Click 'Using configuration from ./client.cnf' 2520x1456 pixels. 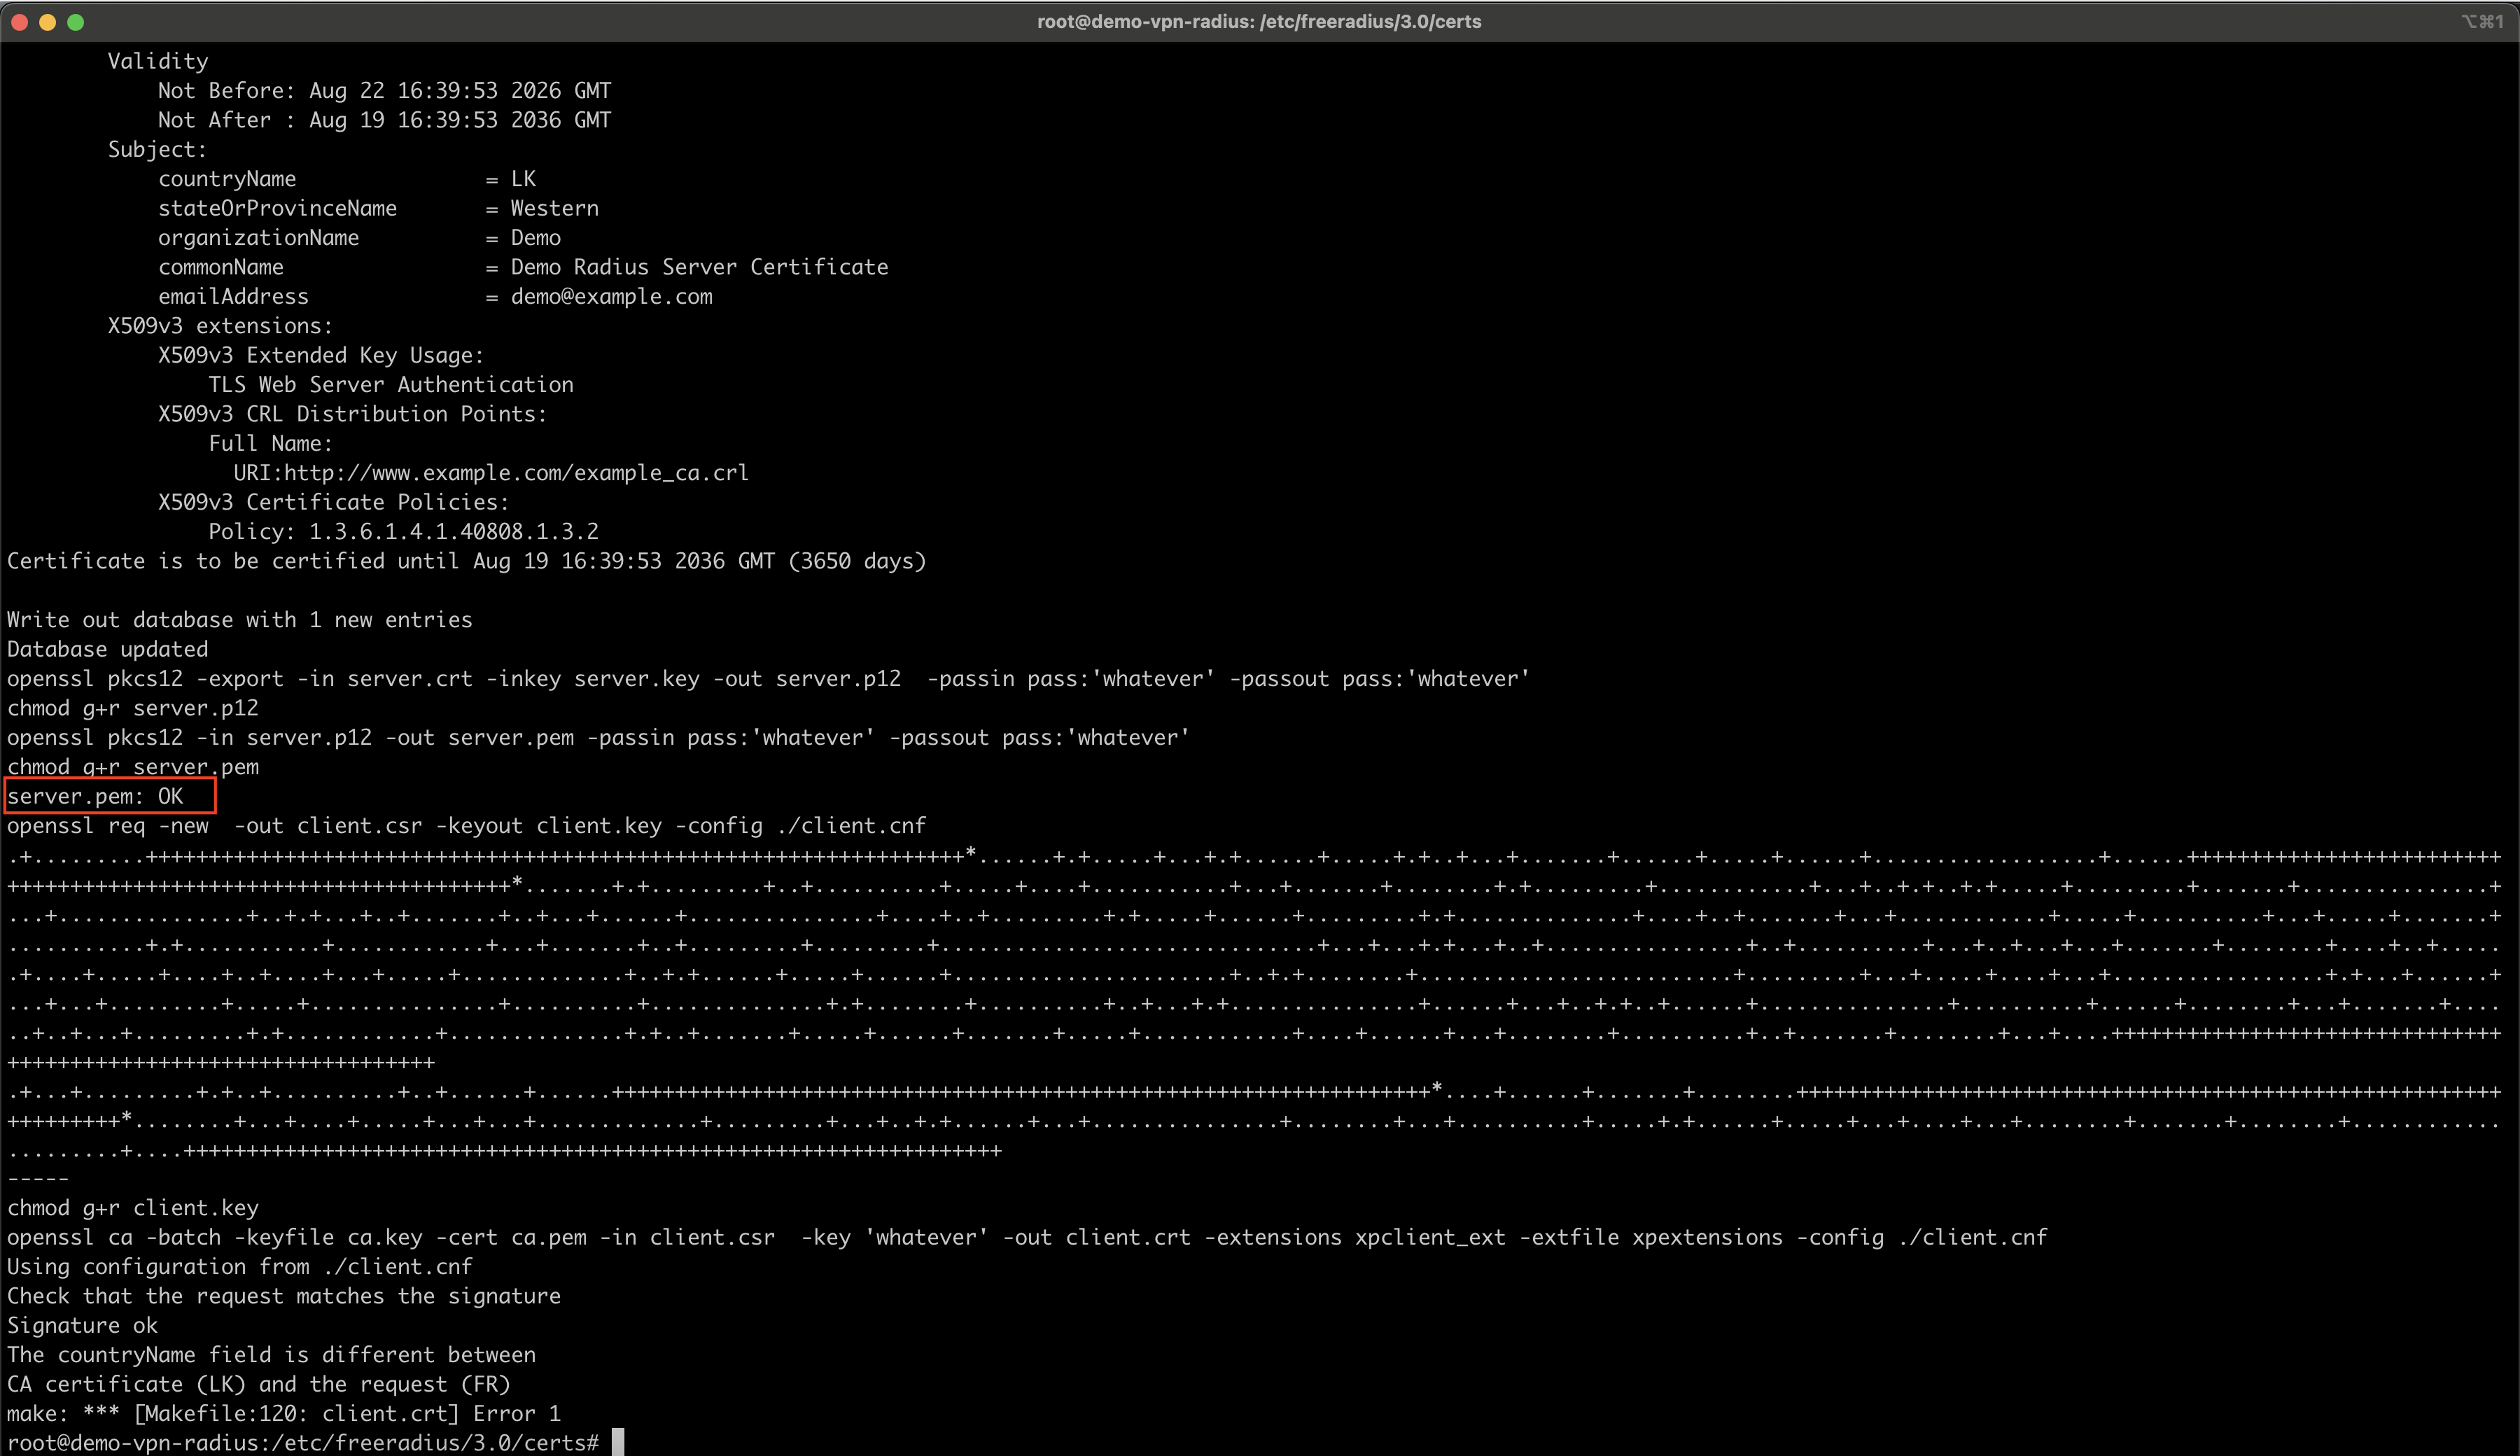point(239,1267)
